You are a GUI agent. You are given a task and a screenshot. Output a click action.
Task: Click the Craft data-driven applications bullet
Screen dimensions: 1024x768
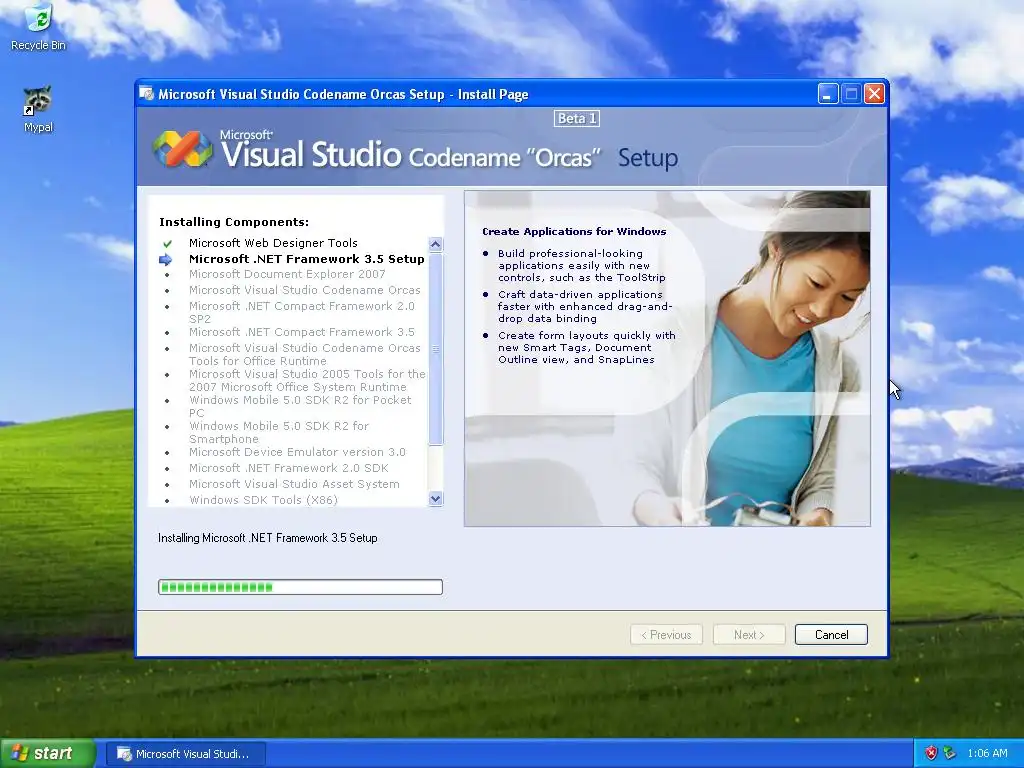tap(584, 306)
